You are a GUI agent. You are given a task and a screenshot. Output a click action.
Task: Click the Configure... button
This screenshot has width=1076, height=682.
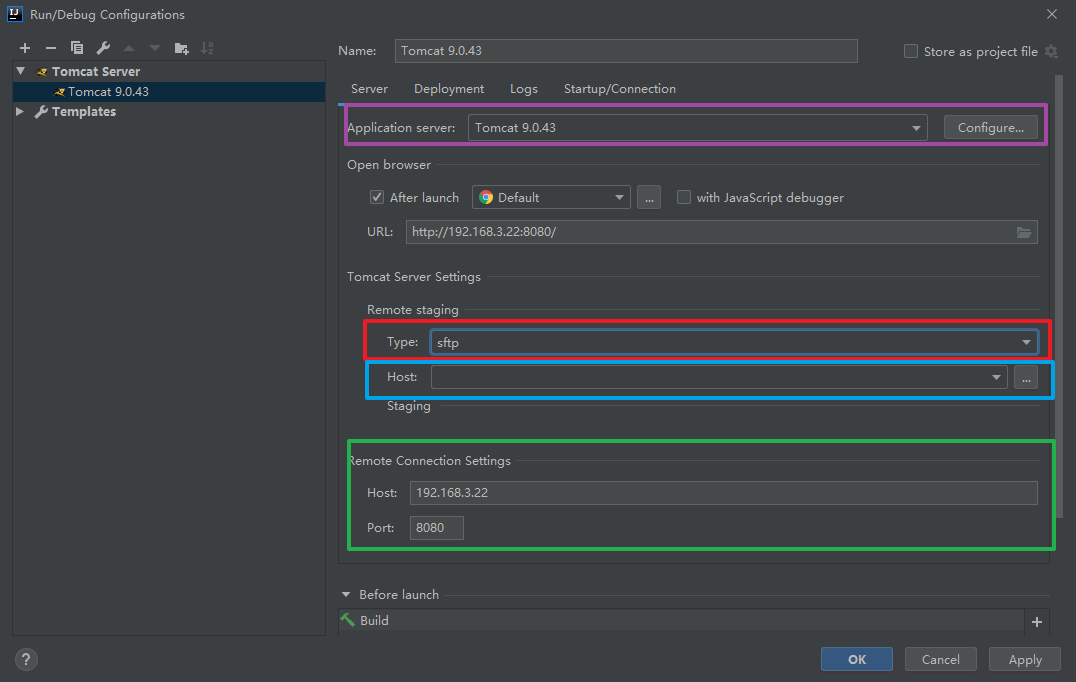click(990, 128)
